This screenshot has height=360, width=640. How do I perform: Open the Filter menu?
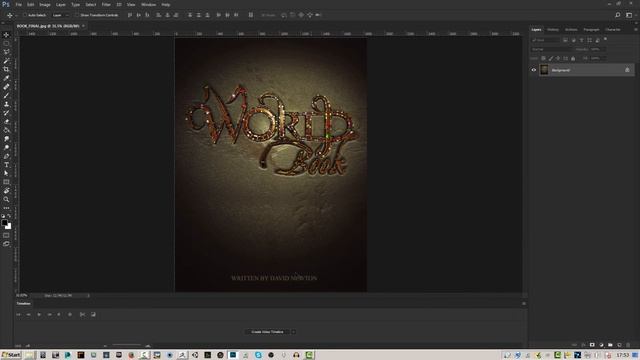(106, 4)
